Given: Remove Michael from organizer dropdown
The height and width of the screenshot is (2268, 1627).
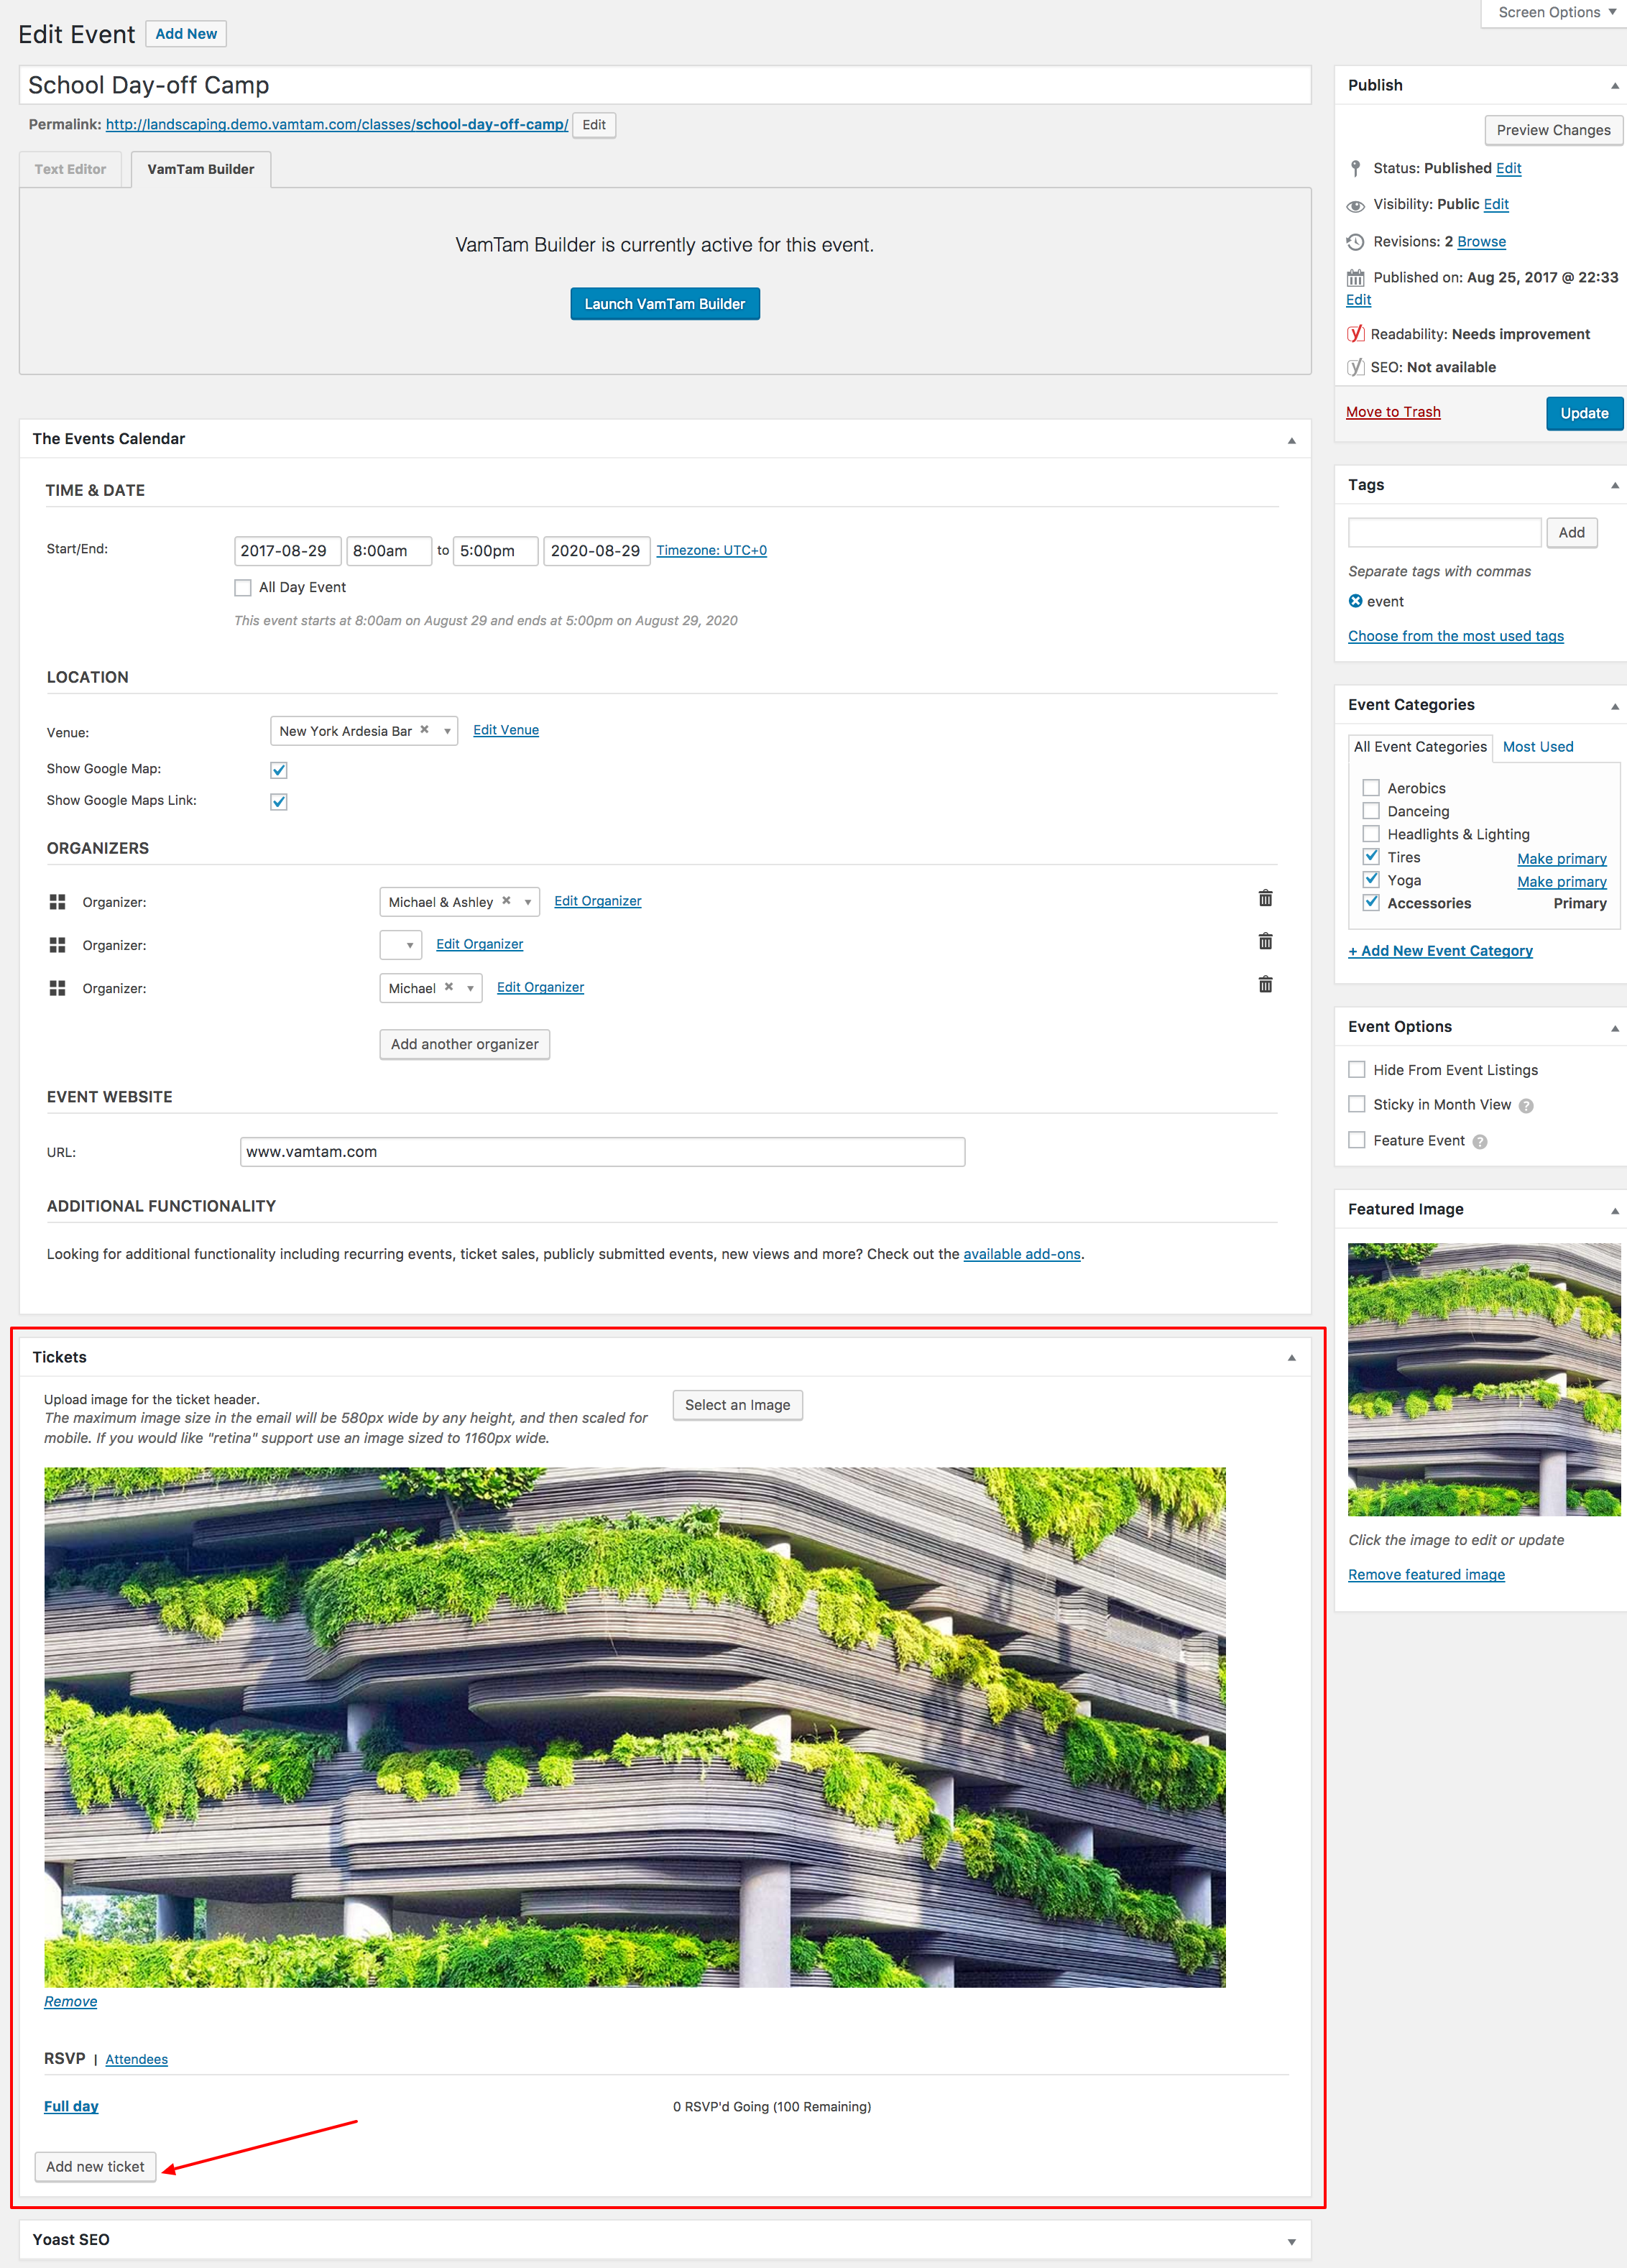Looking at the screenshot, I should [x=449, y=987].
